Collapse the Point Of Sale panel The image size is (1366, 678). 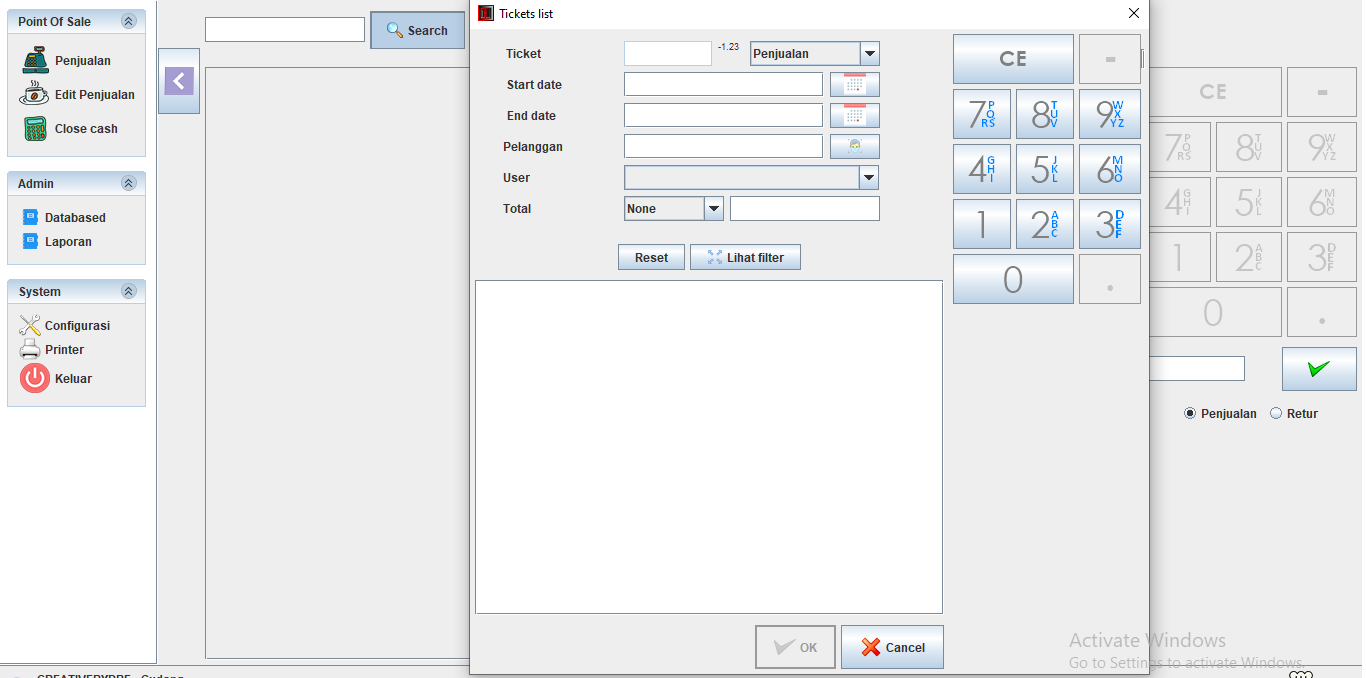128,21
